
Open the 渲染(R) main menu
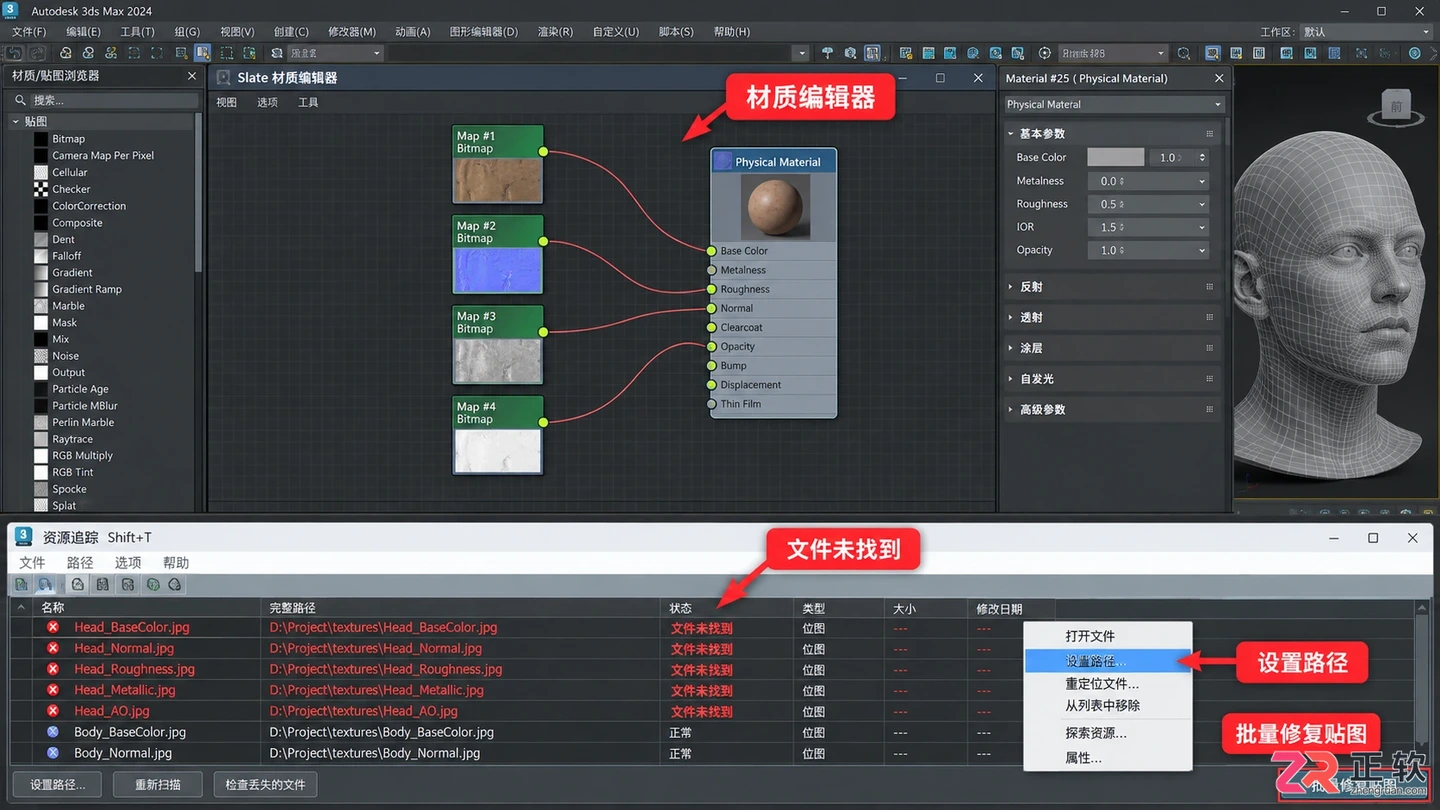click(x=555, y=32)
